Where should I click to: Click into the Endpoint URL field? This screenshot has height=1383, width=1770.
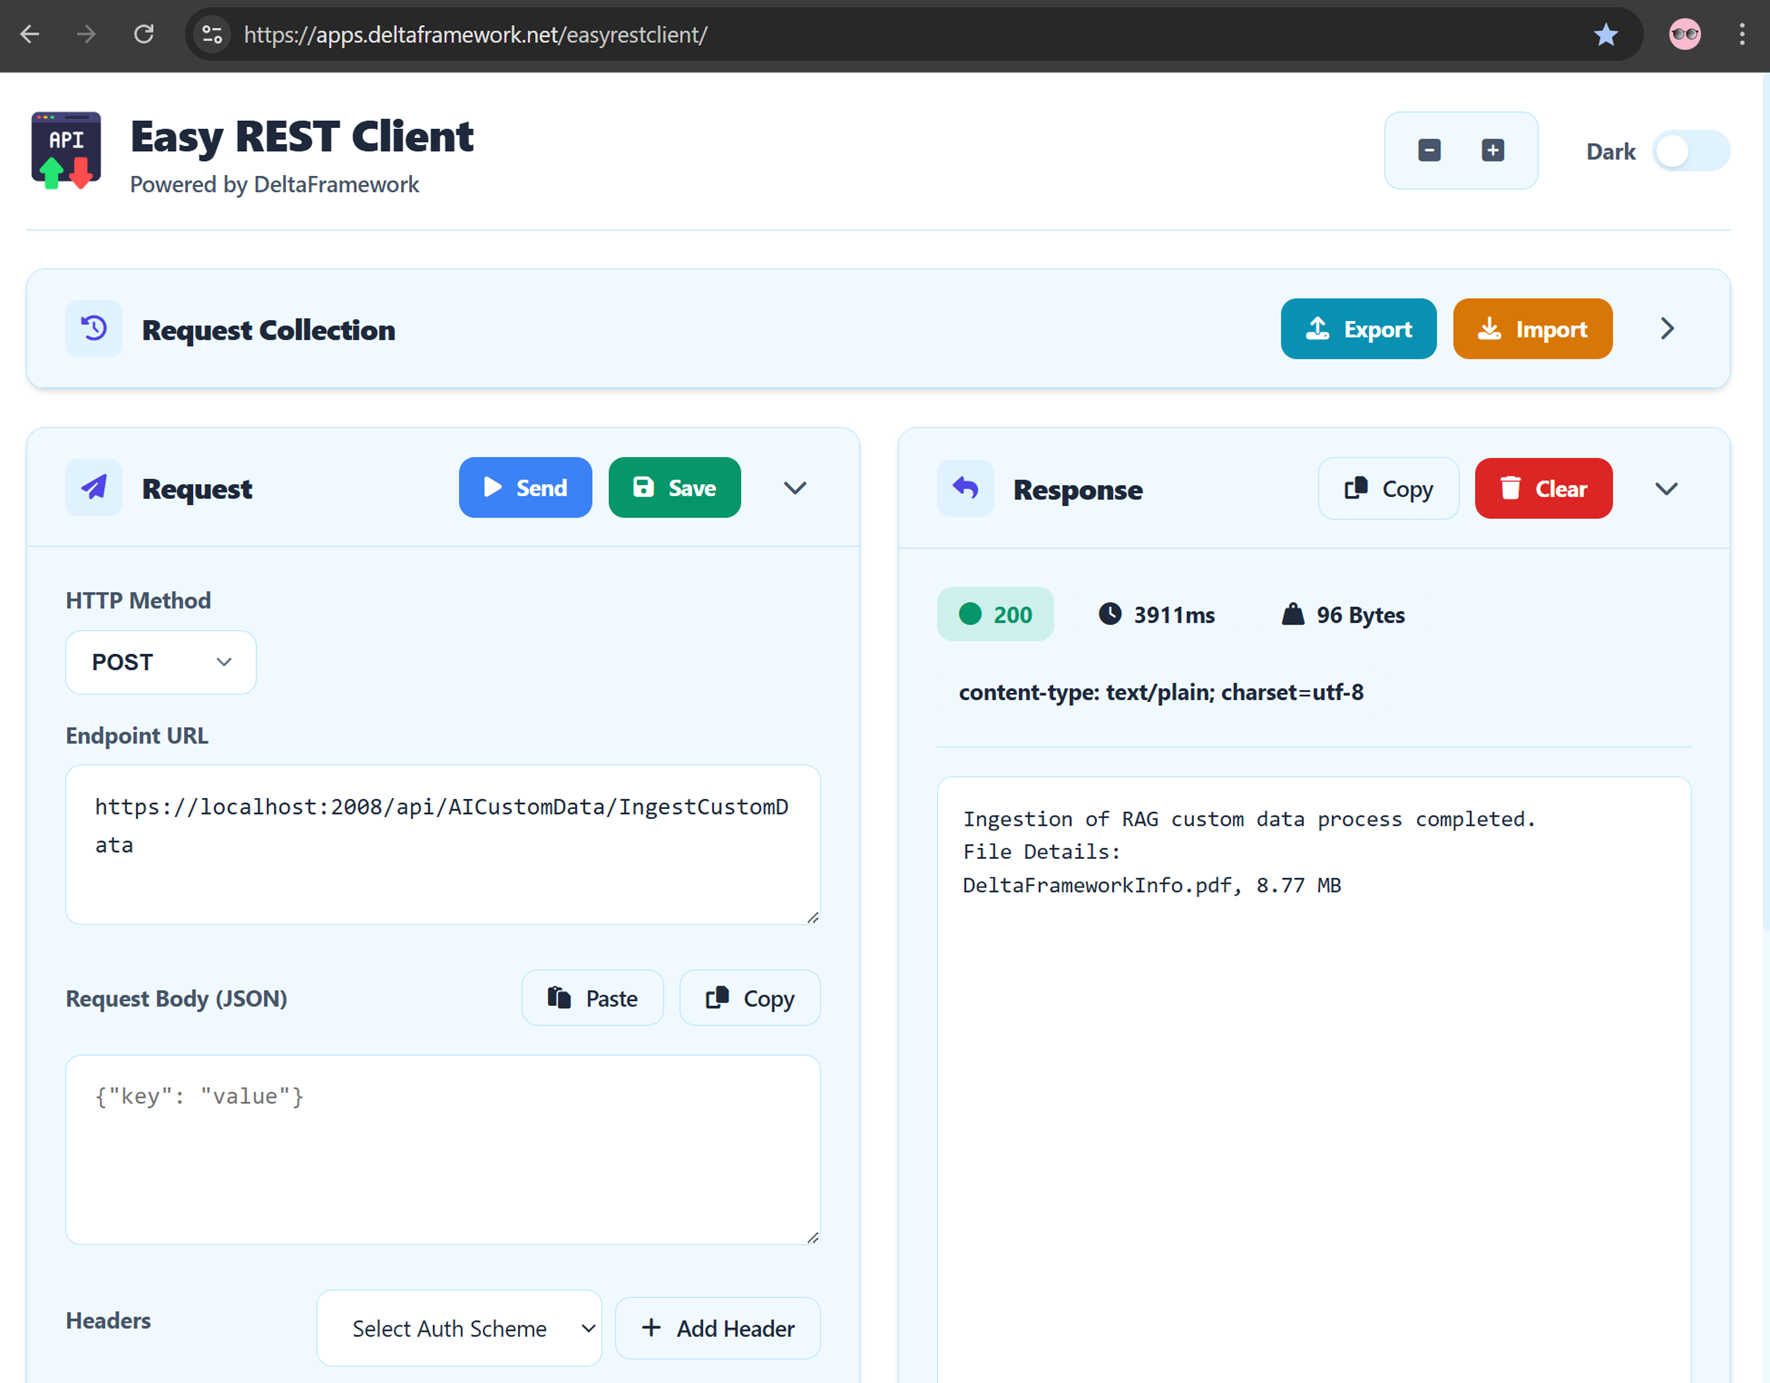pyautogui.click(x=443, y=845)
